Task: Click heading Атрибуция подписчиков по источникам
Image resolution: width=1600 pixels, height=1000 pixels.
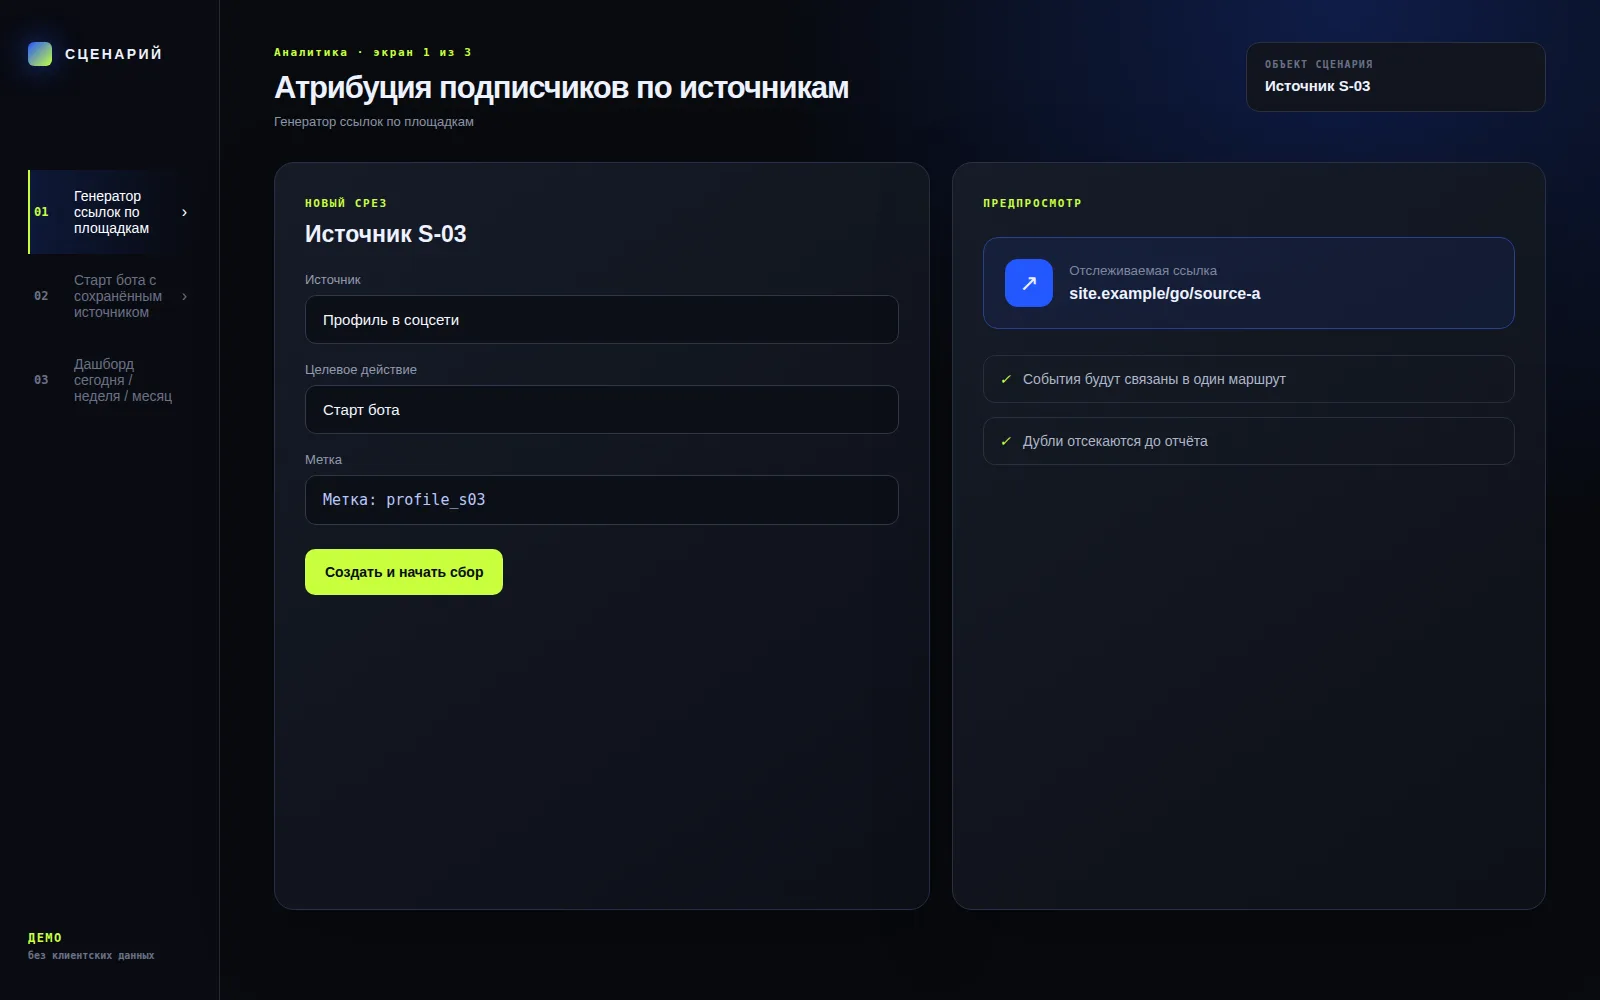Action: [x=561, y=88]
